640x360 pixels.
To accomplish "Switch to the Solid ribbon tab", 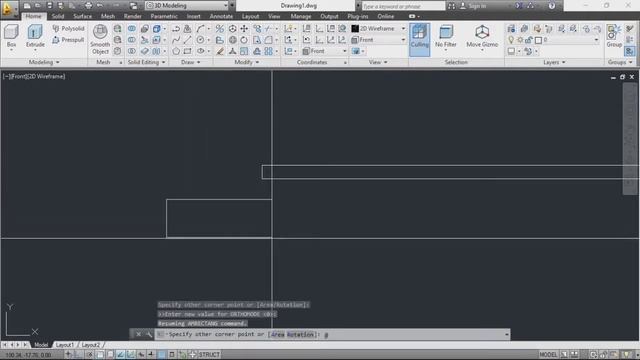I will [x=58, y=16].
